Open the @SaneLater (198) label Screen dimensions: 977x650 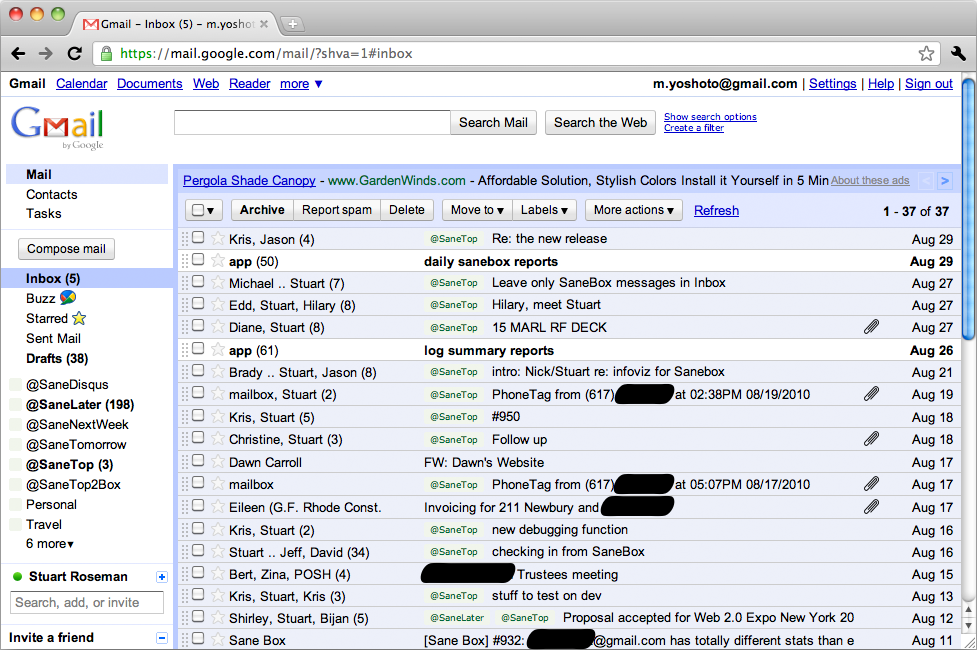(x=80, y=404)
